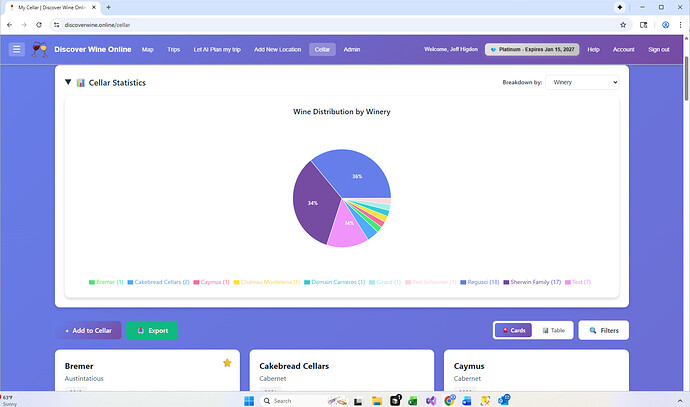The height and width of the screenshot is (407, 690).
Task: Click the Add to Cellar button
Action: point(90,330)
